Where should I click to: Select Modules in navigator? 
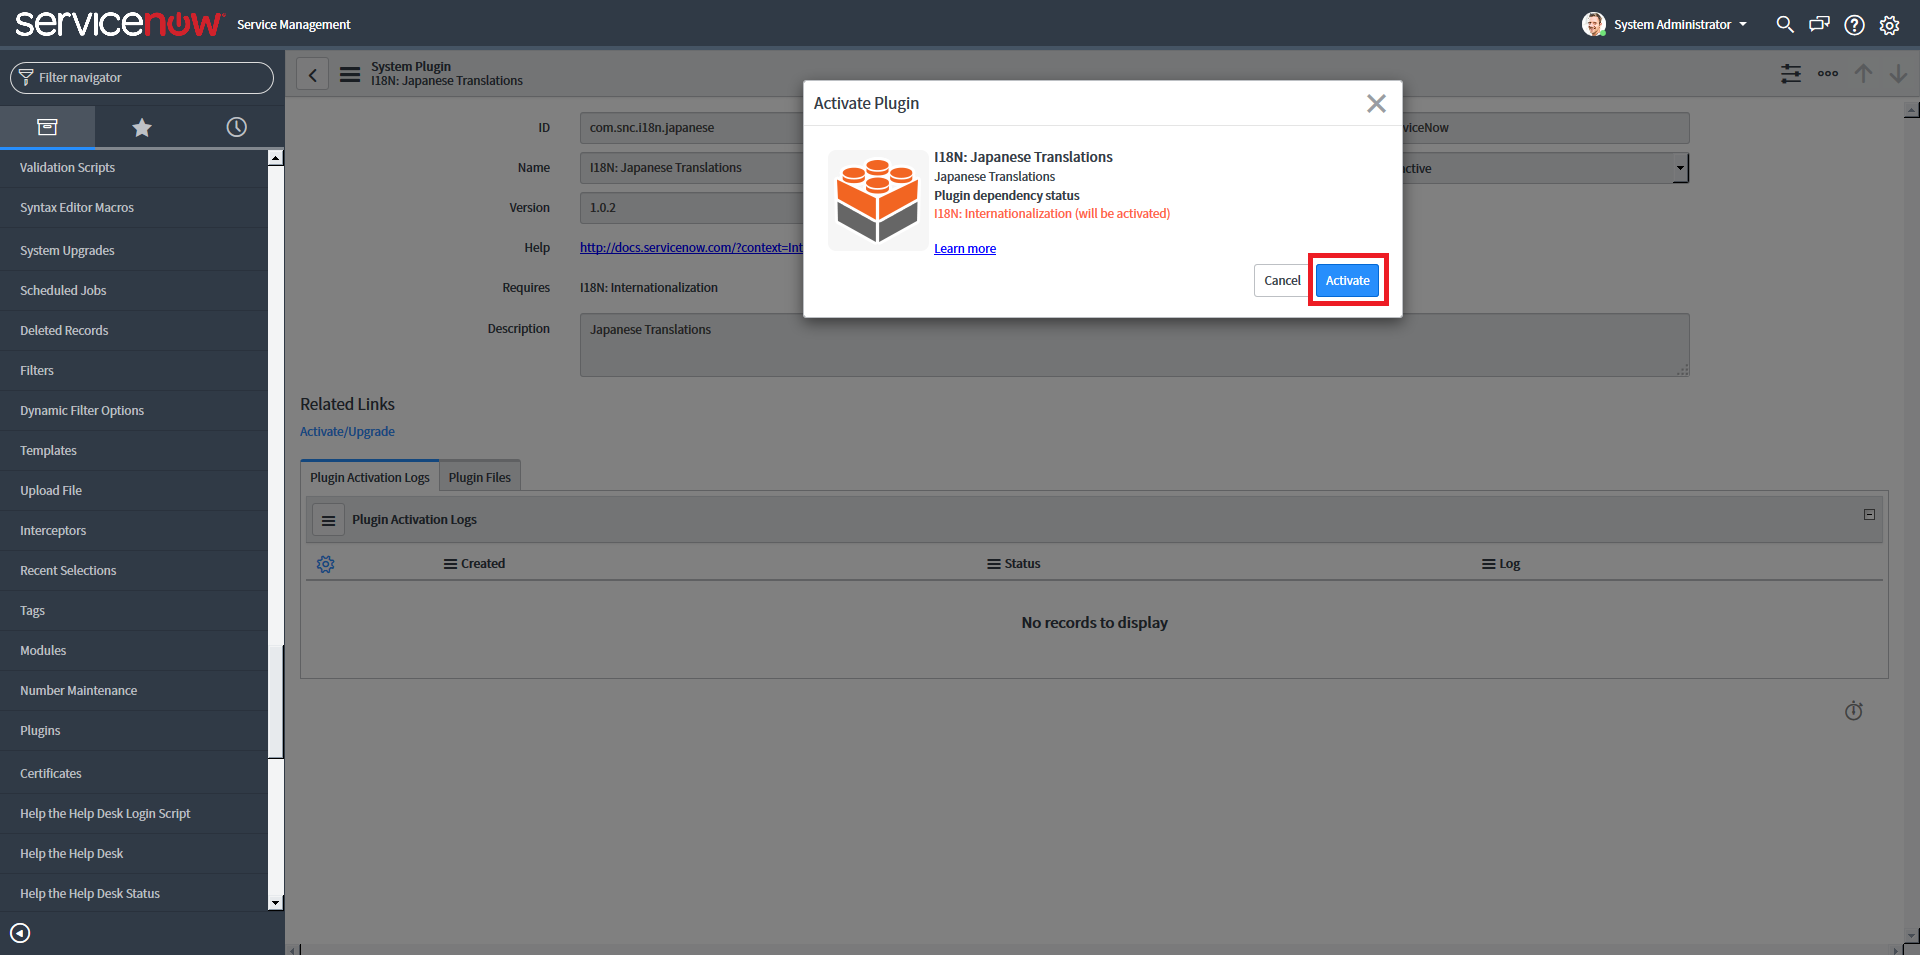[x=43, y=651]
